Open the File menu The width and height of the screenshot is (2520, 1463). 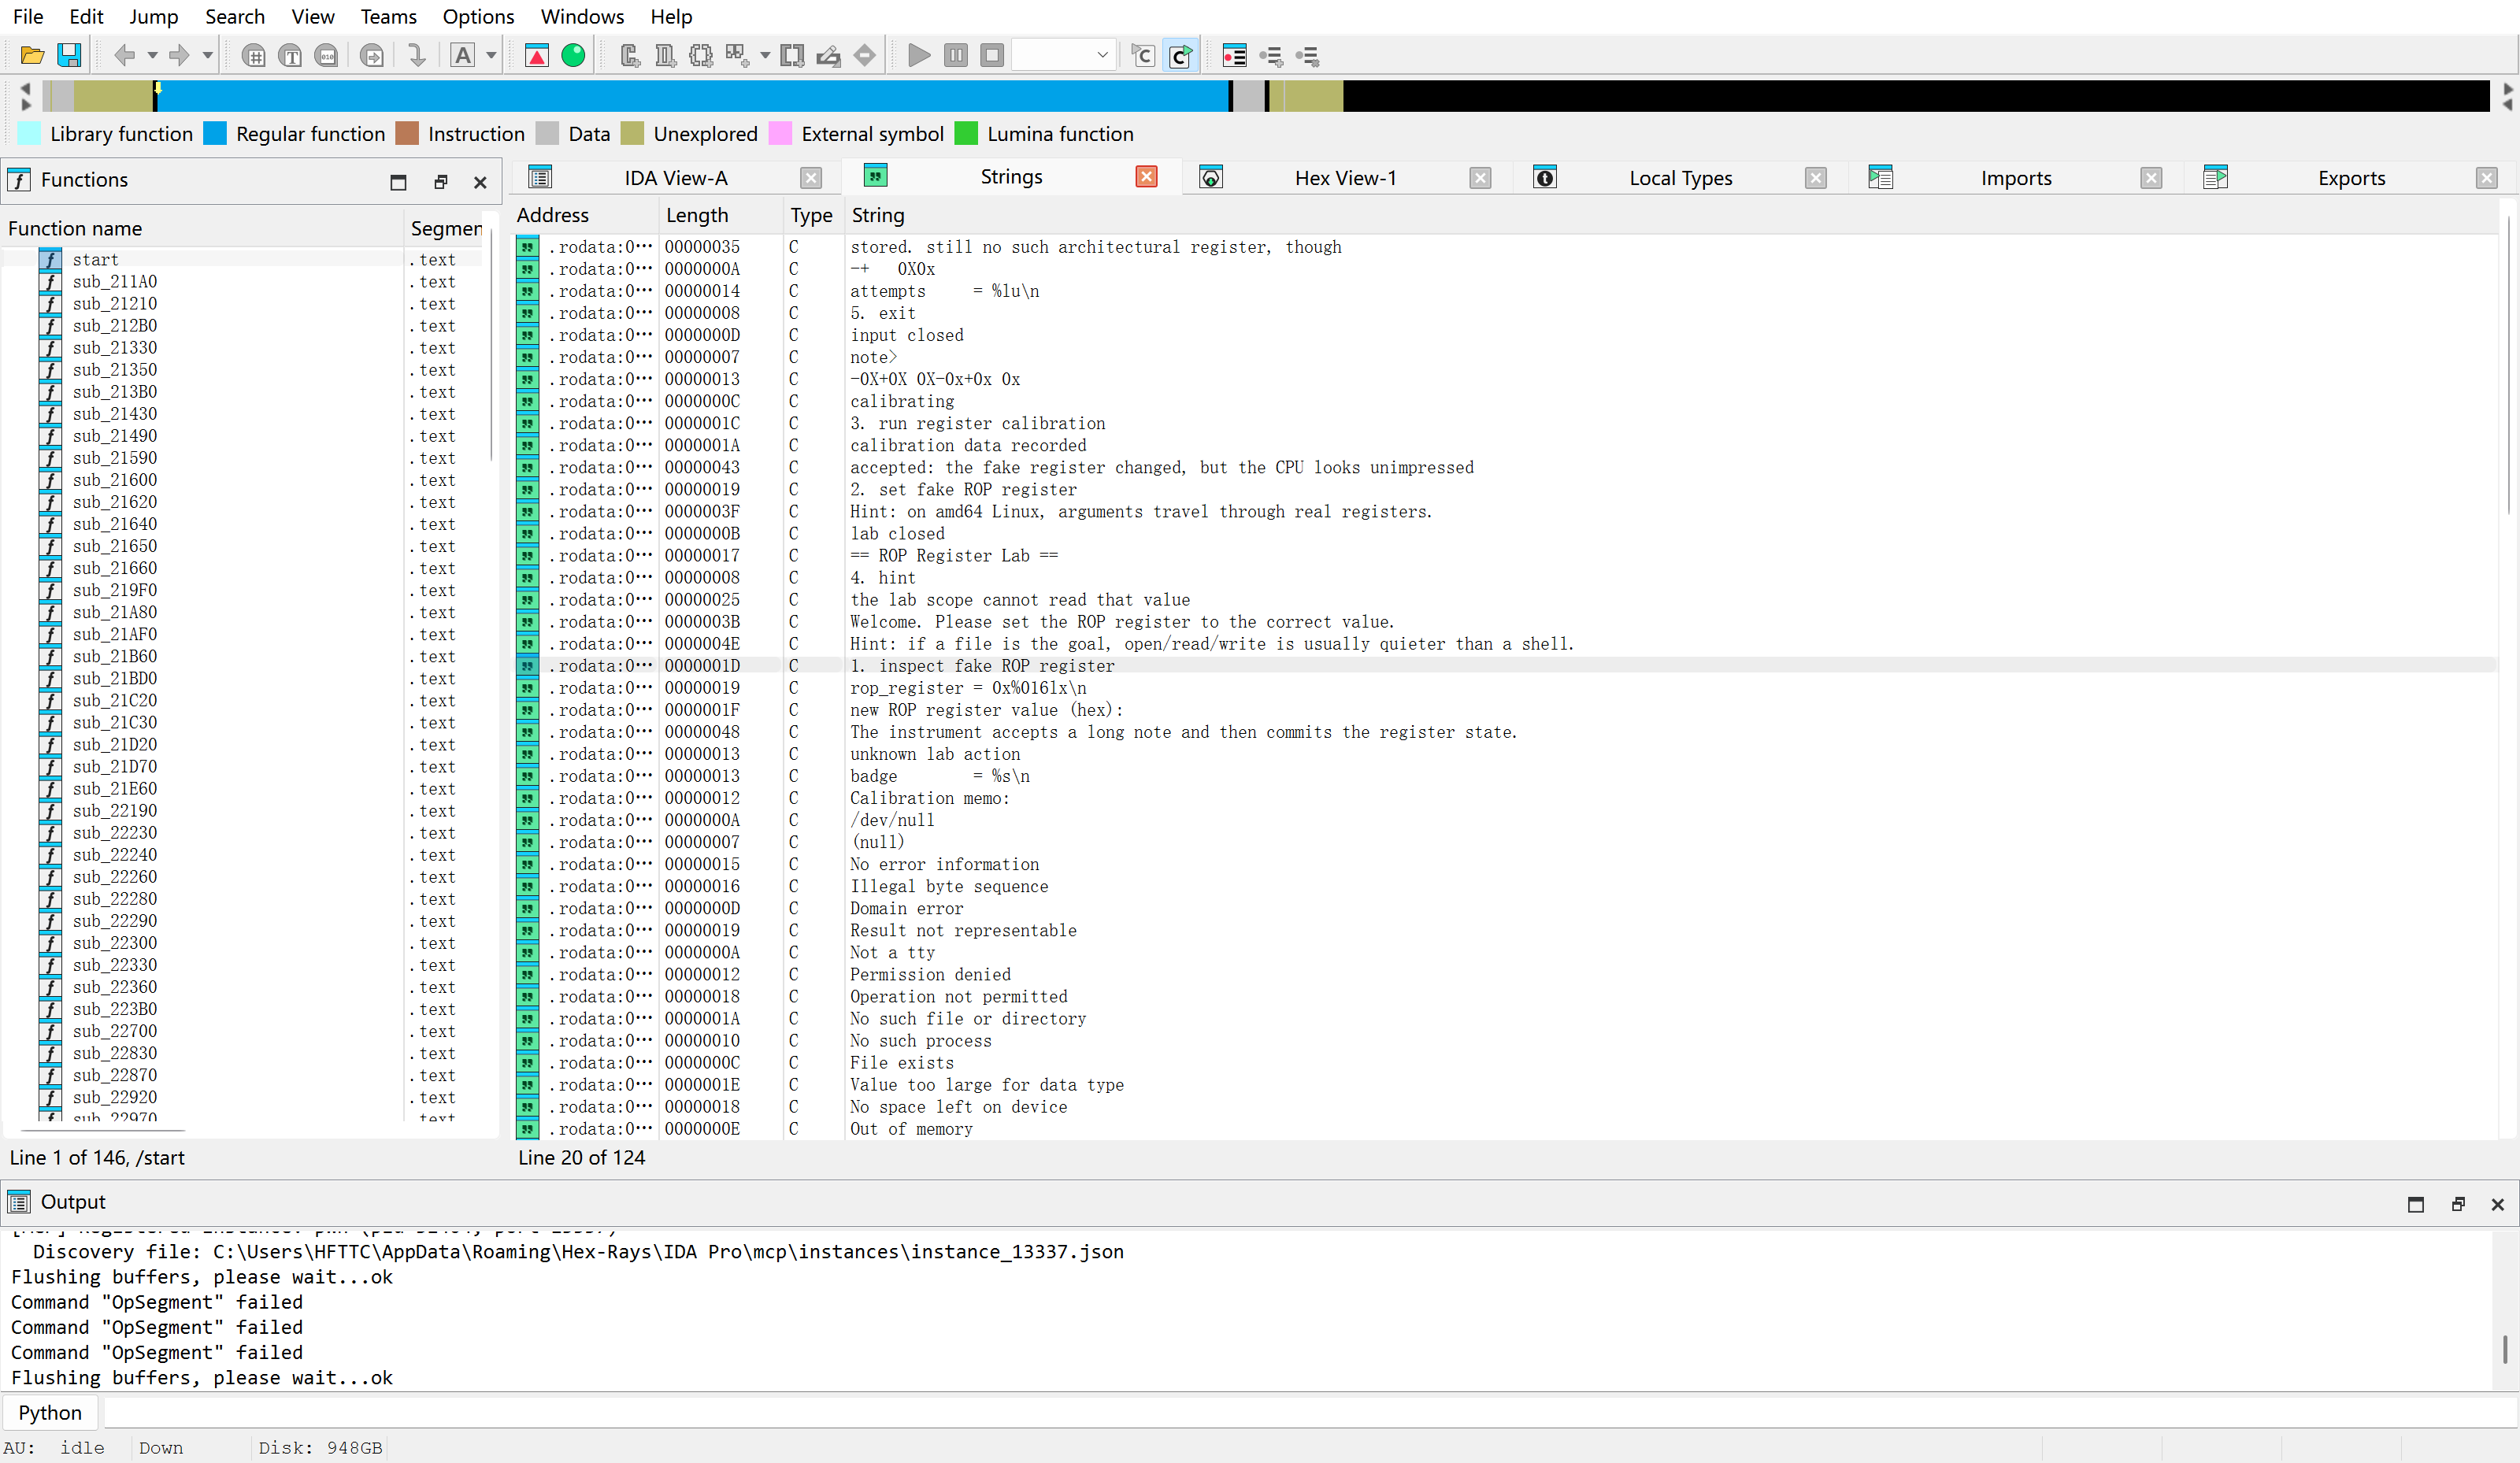28,17
